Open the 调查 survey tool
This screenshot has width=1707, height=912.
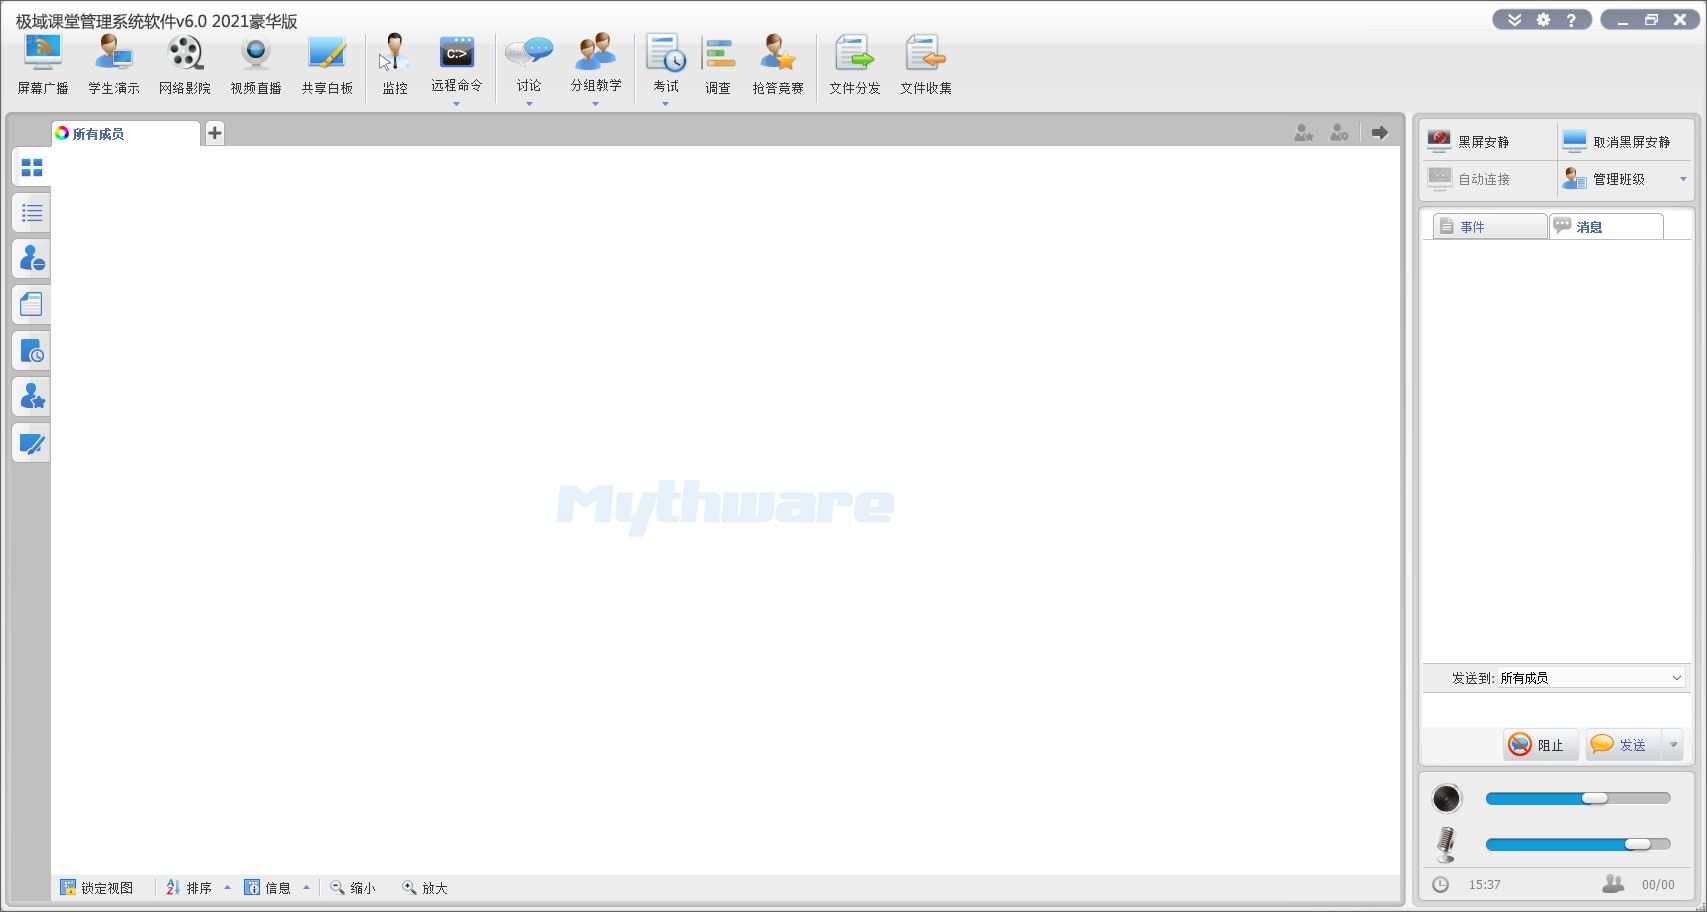[x=718, y=65]
